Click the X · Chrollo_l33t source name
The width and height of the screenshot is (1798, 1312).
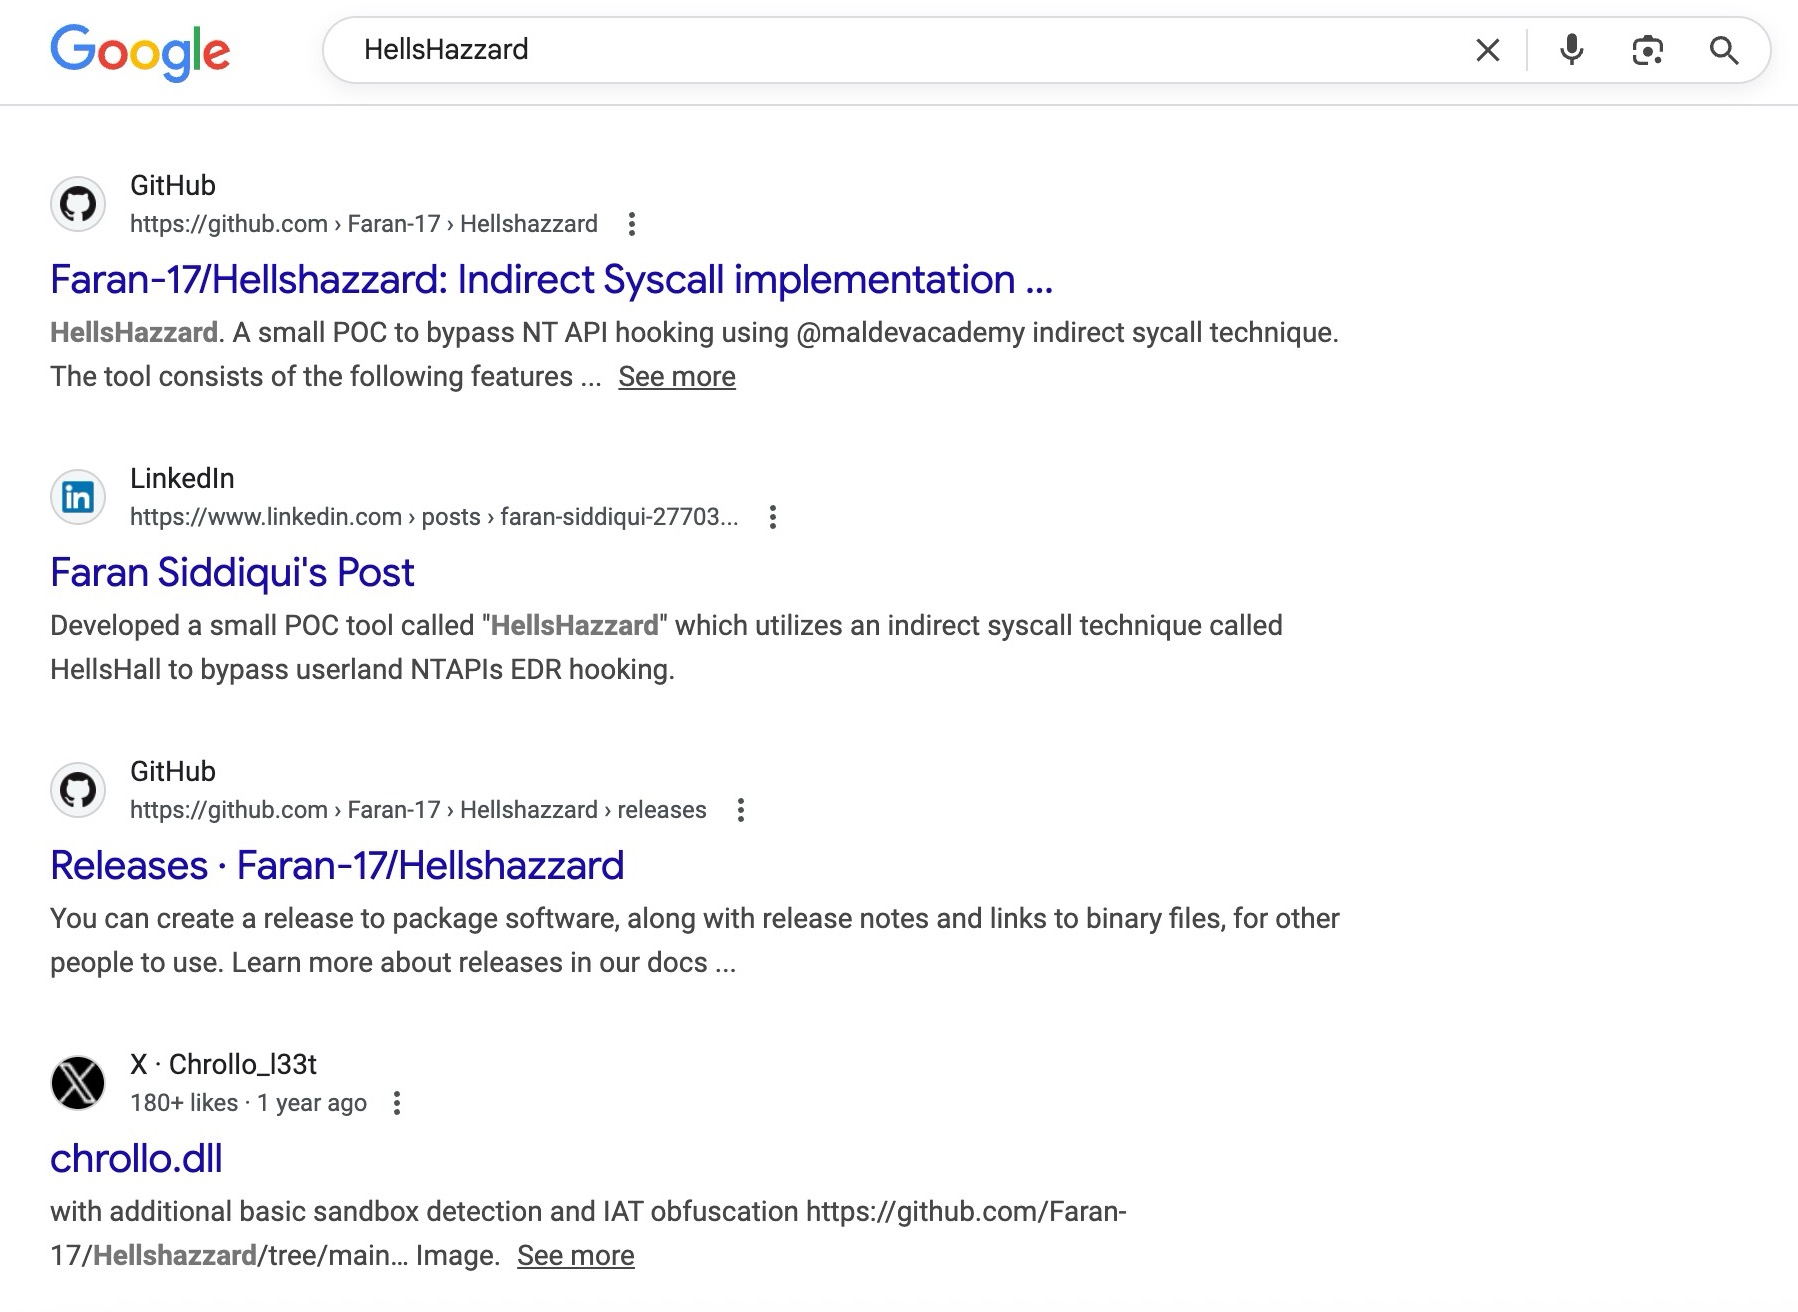point(223,1064)
